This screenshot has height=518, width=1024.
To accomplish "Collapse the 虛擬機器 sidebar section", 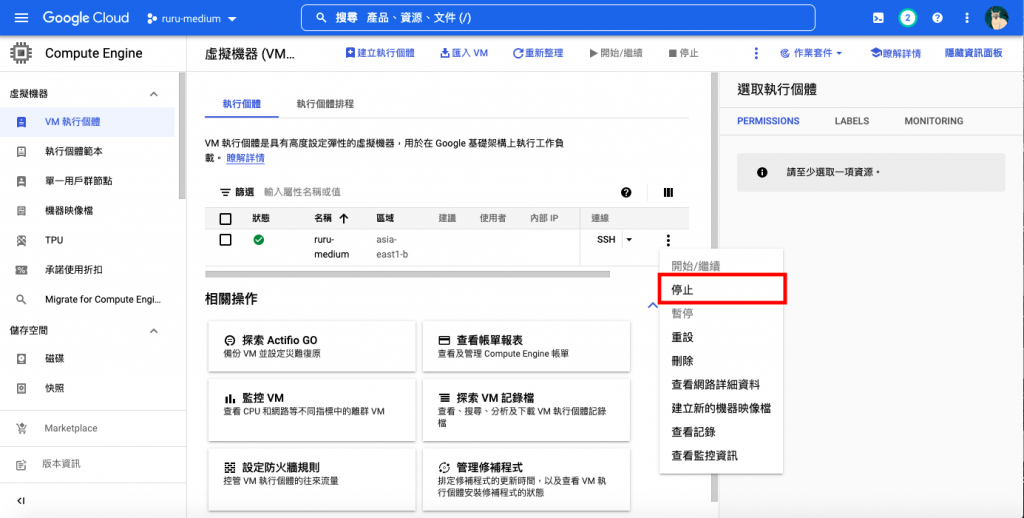I will click(153, 94).
